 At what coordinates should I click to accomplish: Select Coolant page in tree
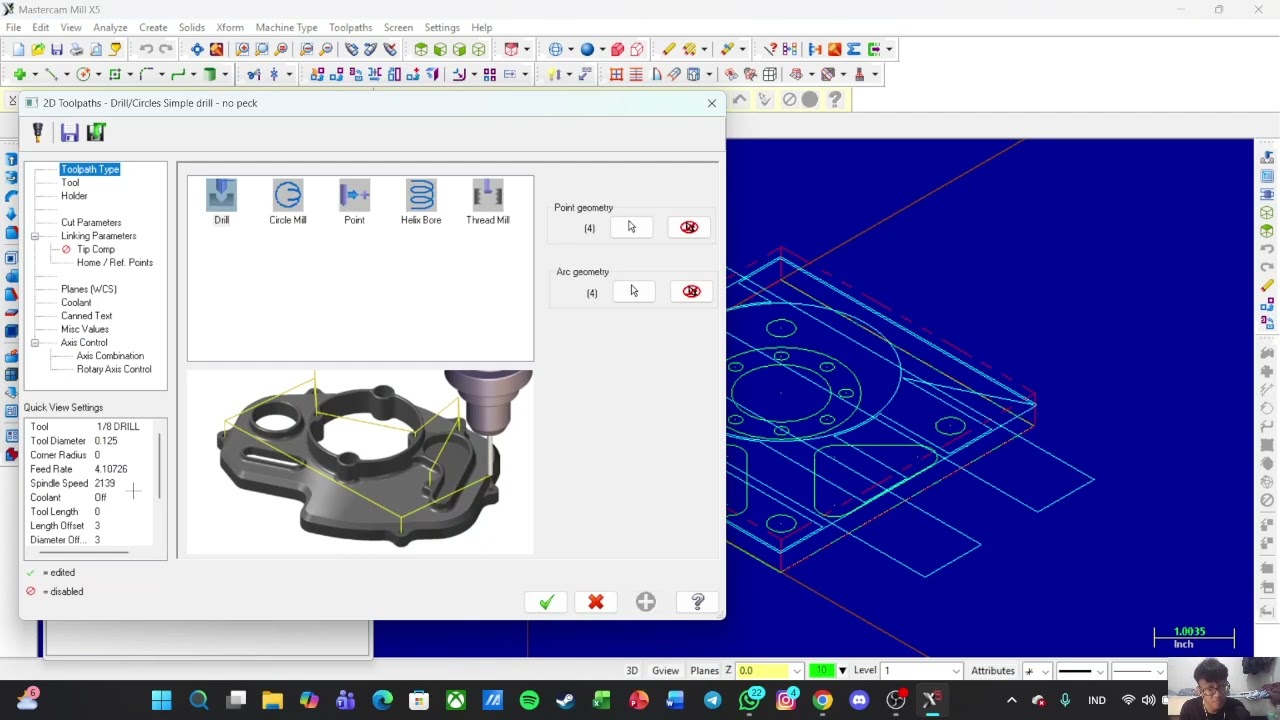coord(76,303)
